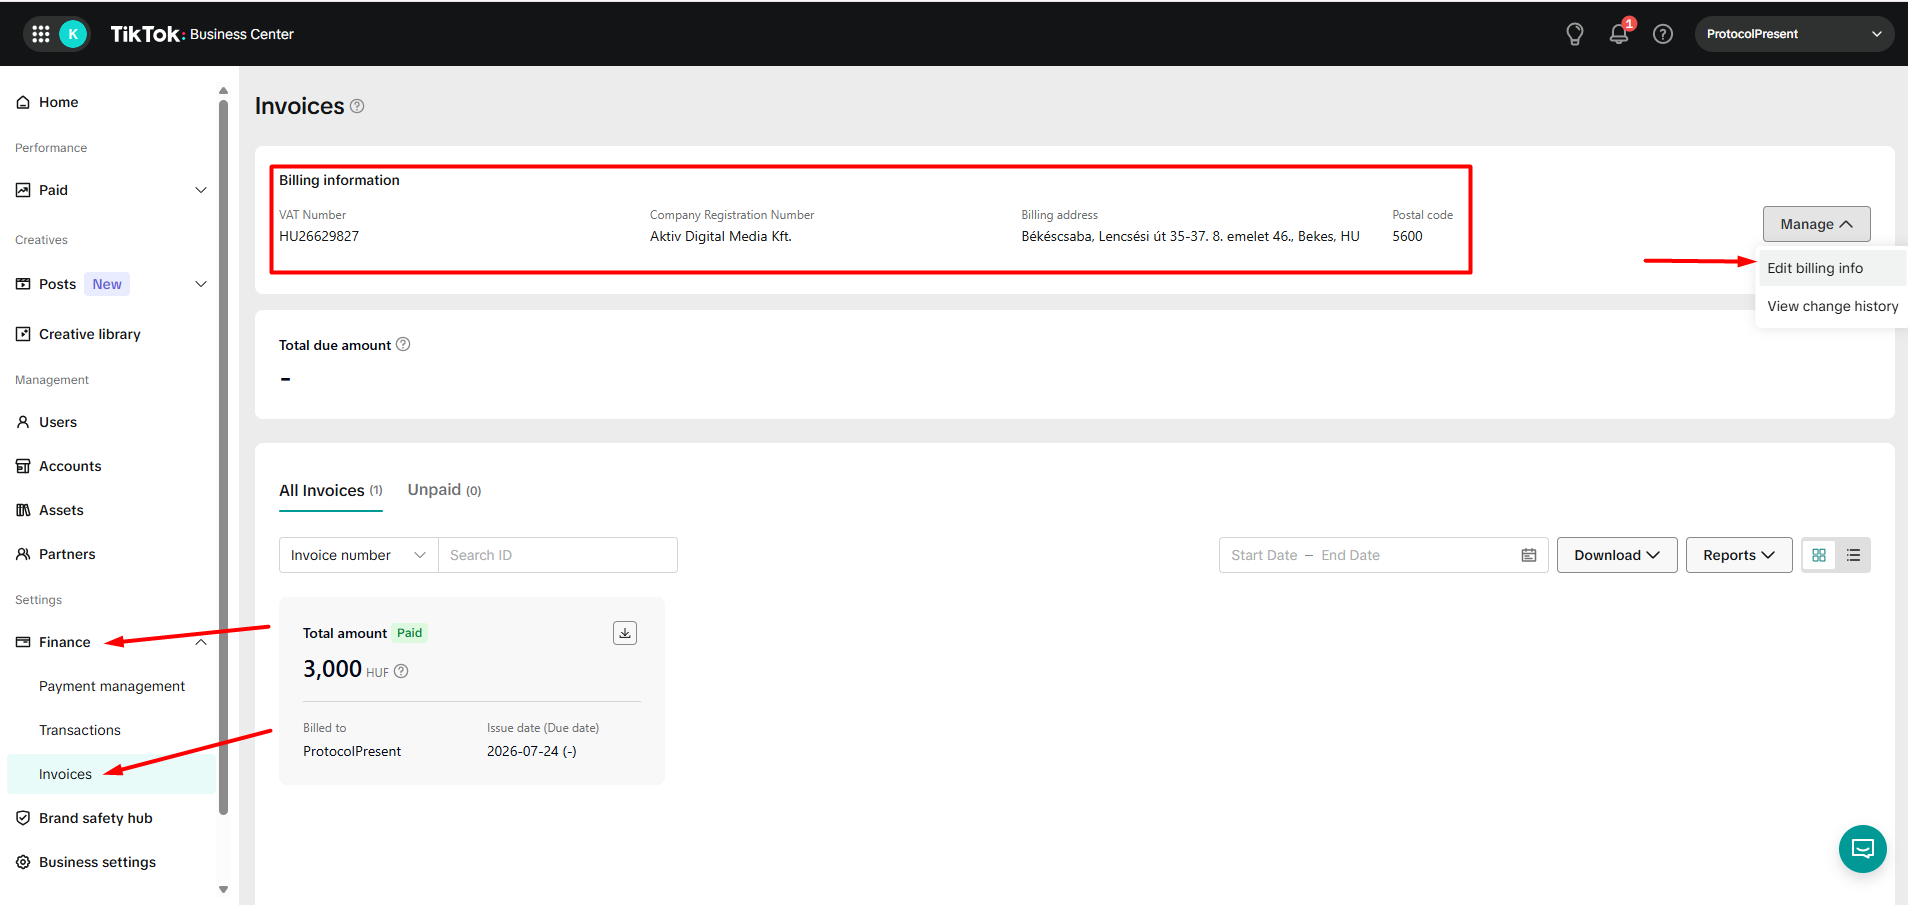
Task: Open the Invoice number search type dropdown
Action: pyautogui.click(x=359, y=555)
